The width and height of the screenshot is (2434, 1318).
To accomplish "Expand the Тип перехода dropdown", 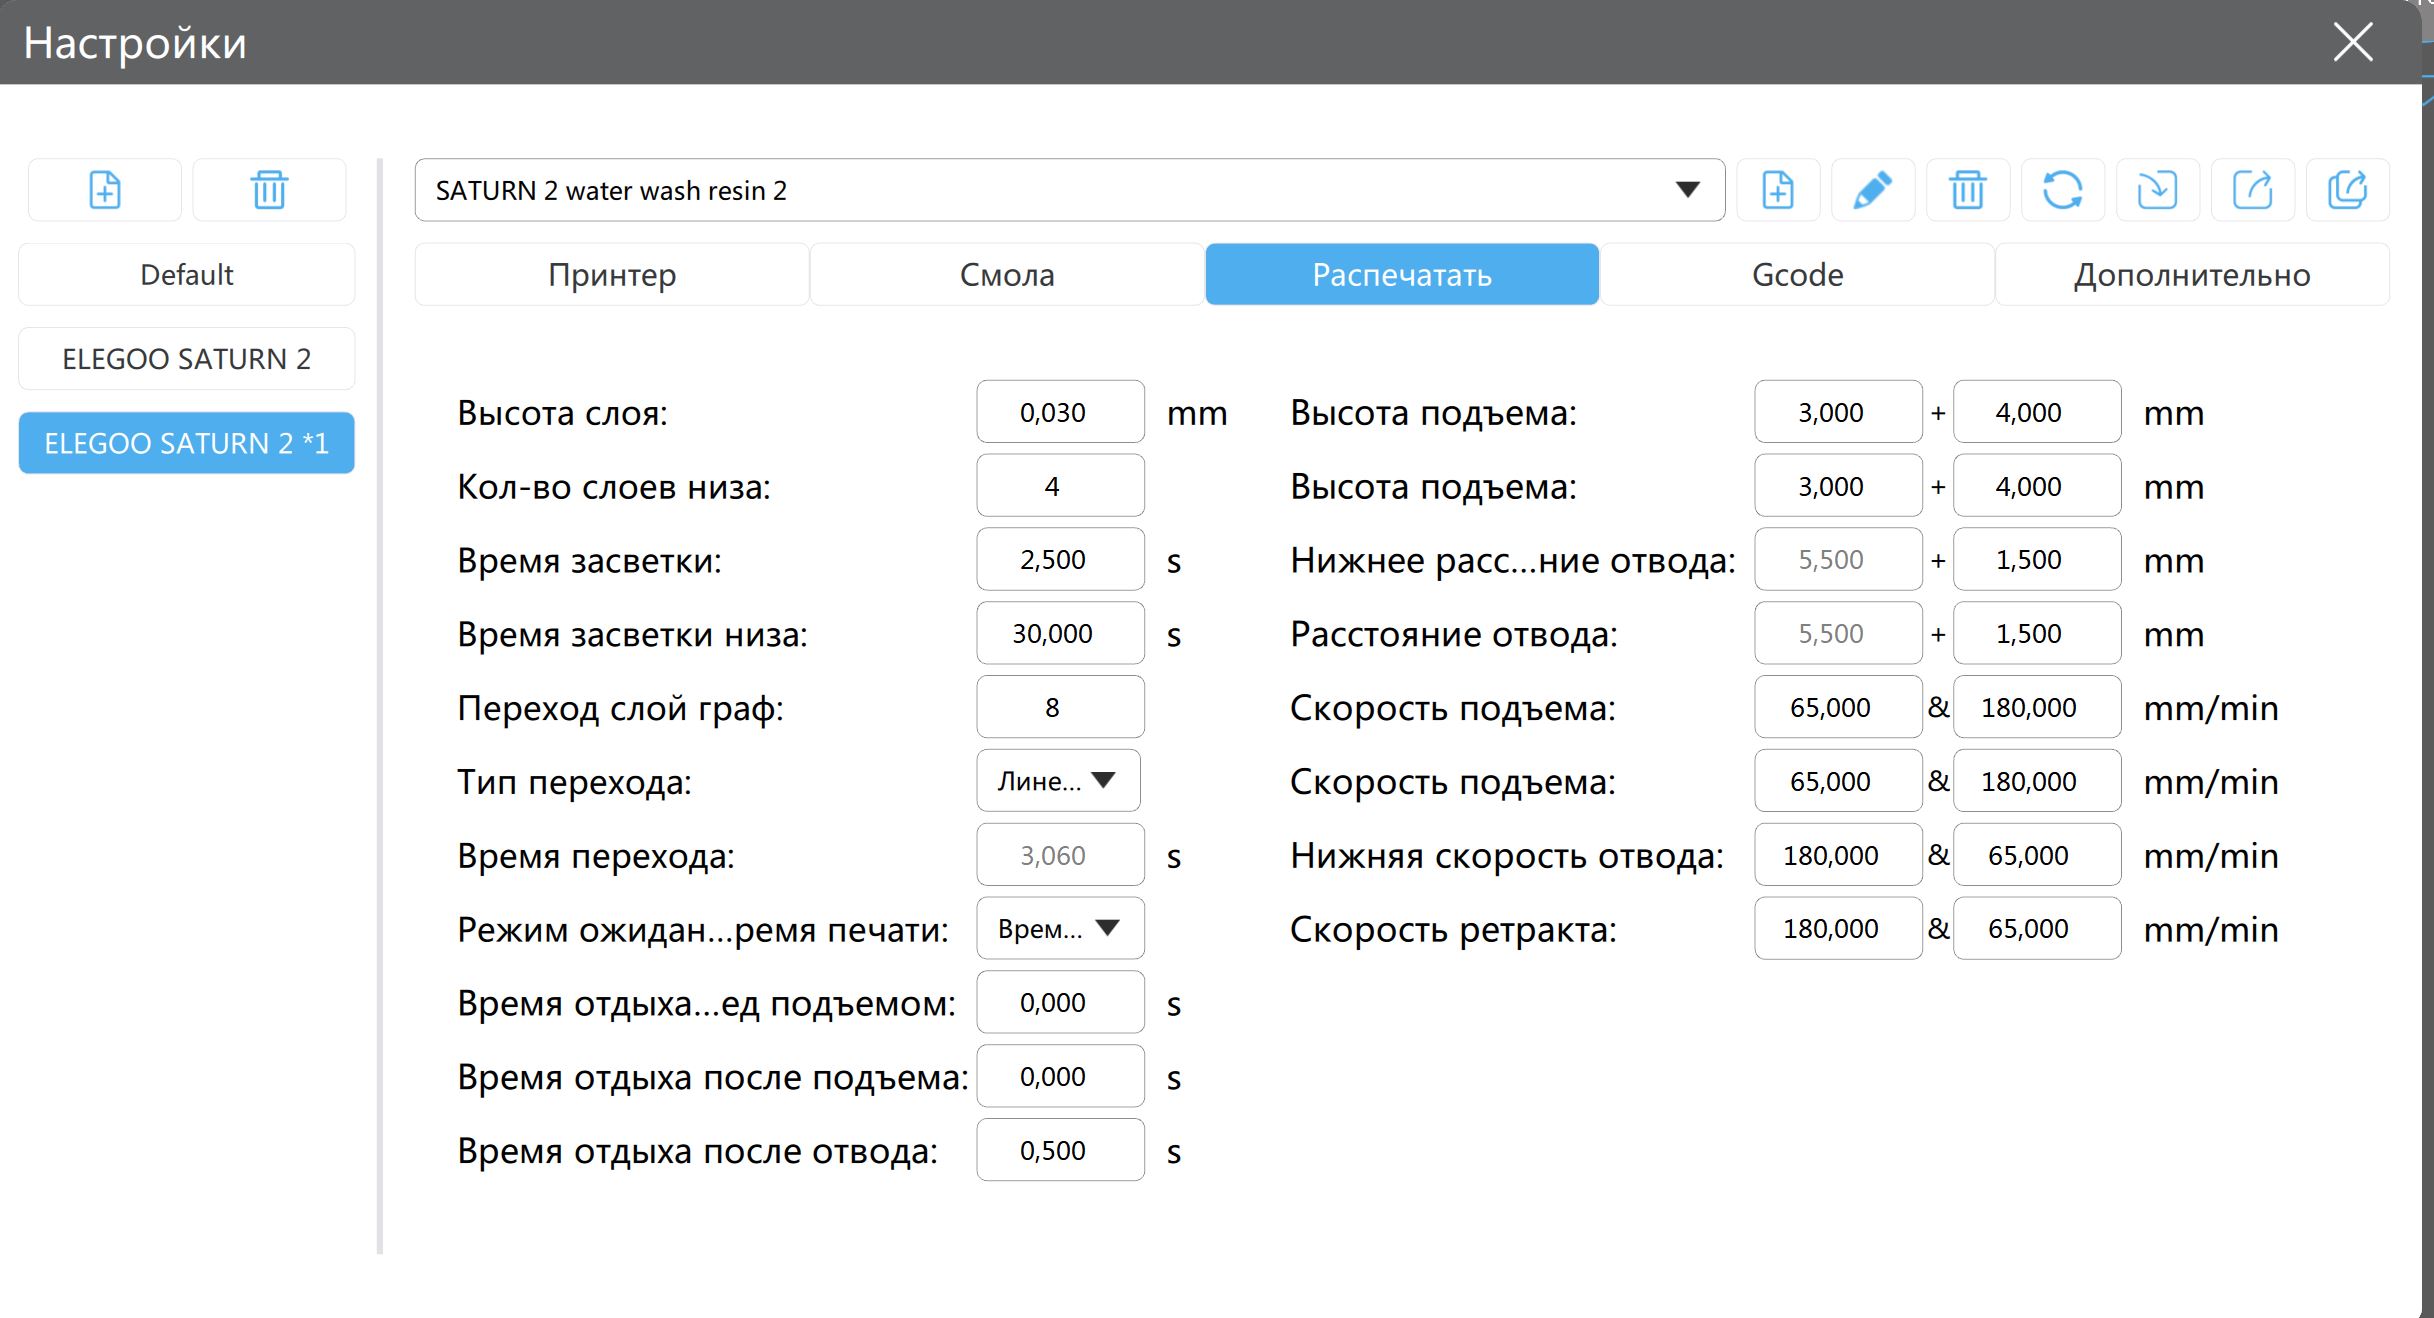I will click(x=1058, y=781).
